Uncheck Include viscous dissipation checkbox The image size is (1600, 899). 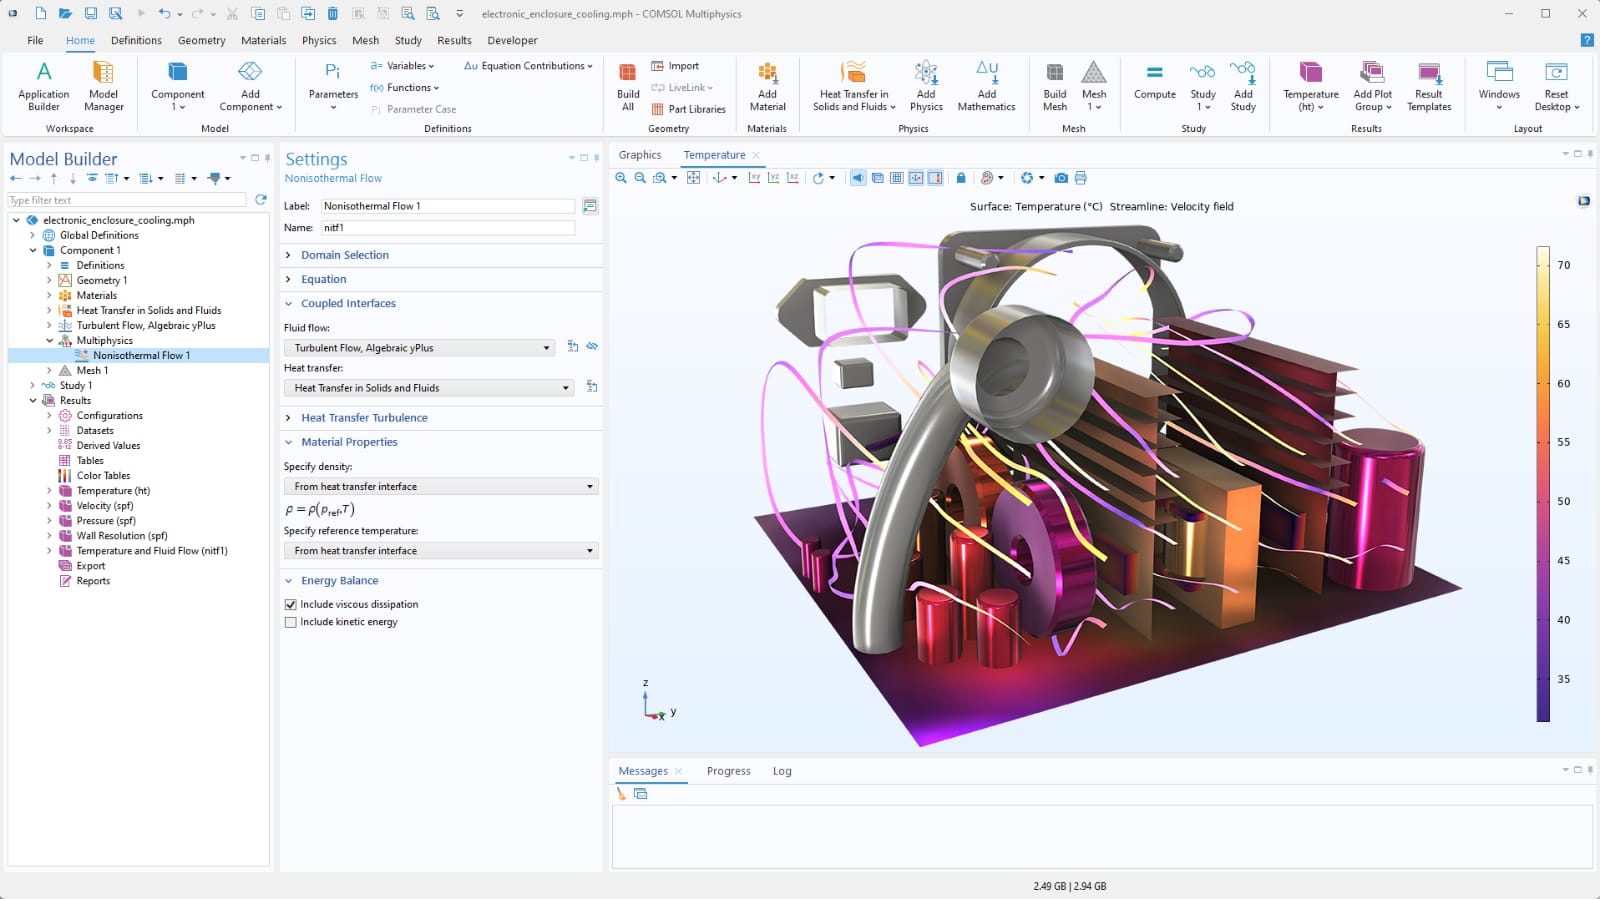(x=291, y=605)
